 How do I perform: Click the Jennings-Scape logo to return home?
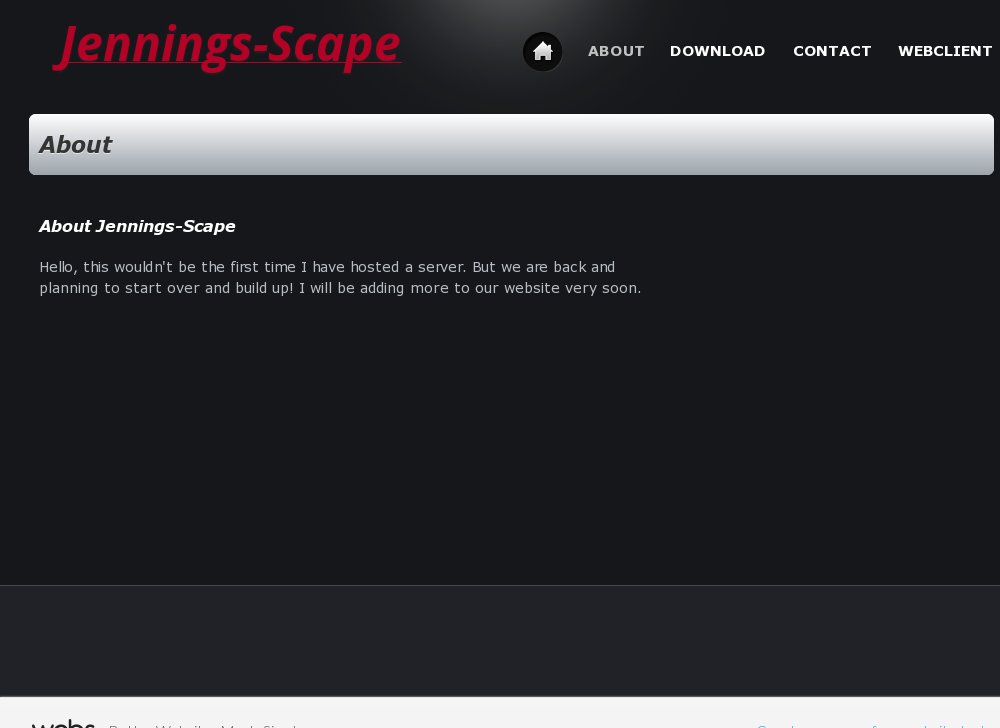click(x=227, y=42)
